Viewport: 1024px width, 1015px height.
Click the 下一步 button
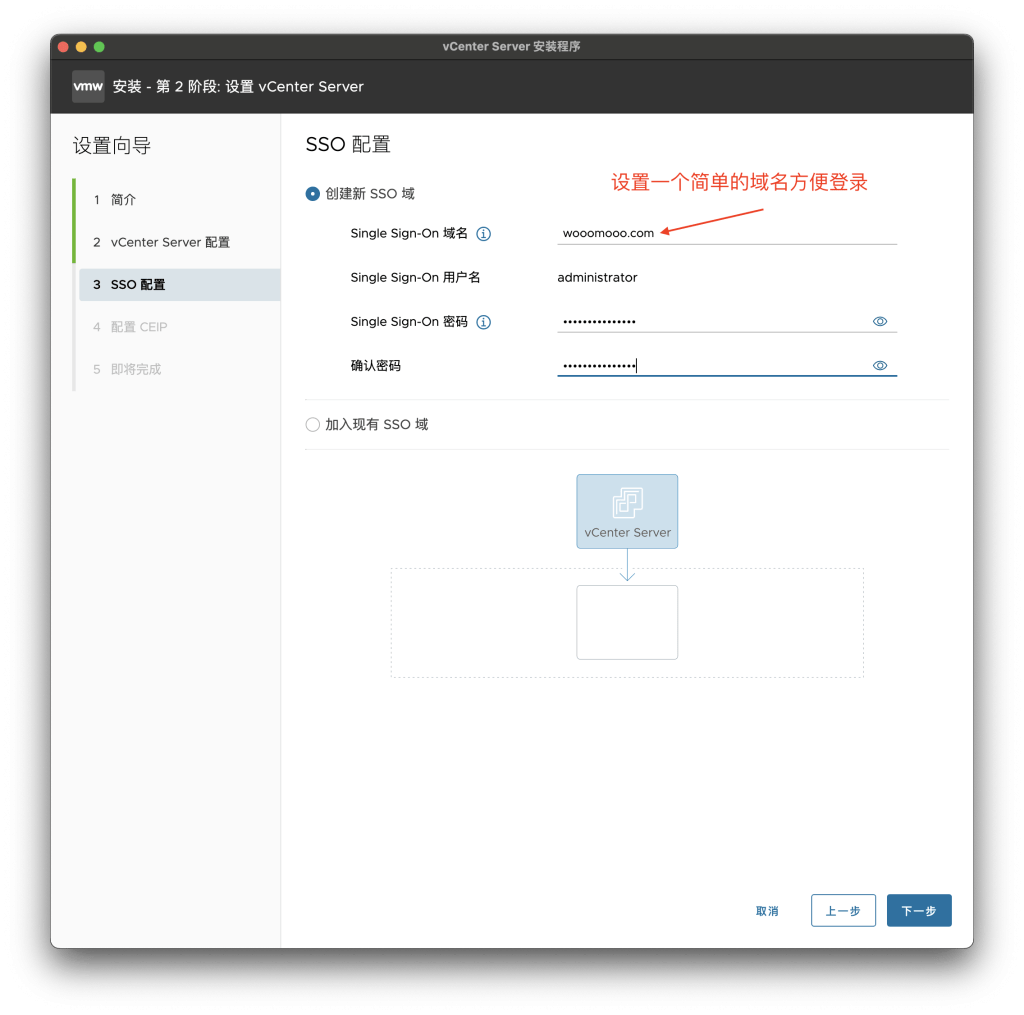tap(919, 910)
